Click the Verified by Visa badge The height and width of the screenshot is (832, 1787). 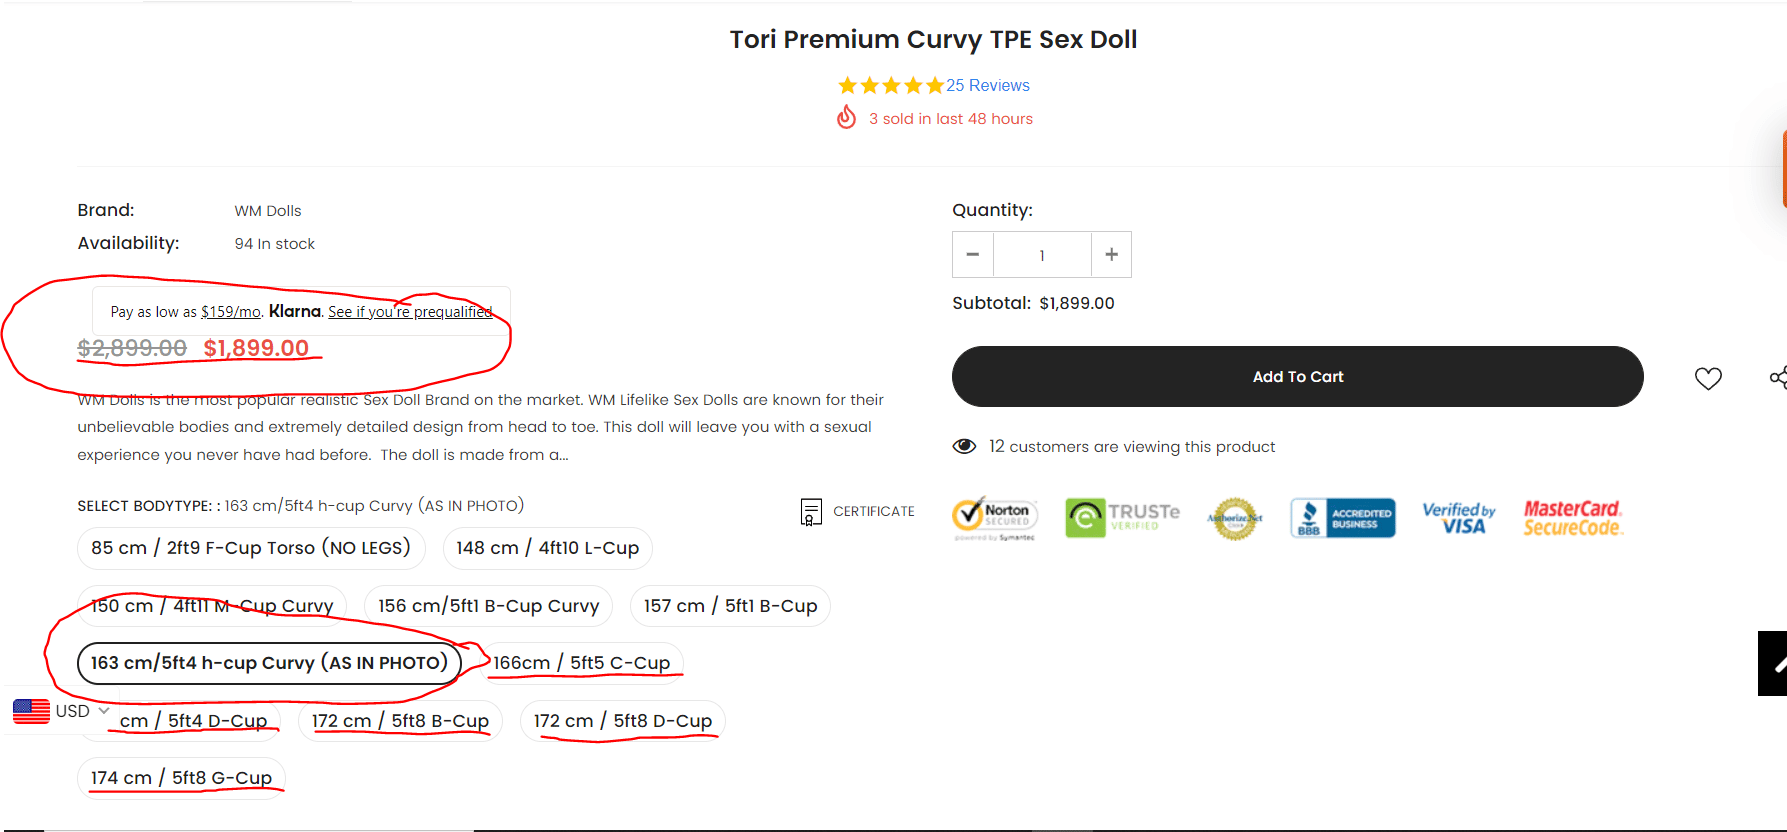click(1458, 516)
